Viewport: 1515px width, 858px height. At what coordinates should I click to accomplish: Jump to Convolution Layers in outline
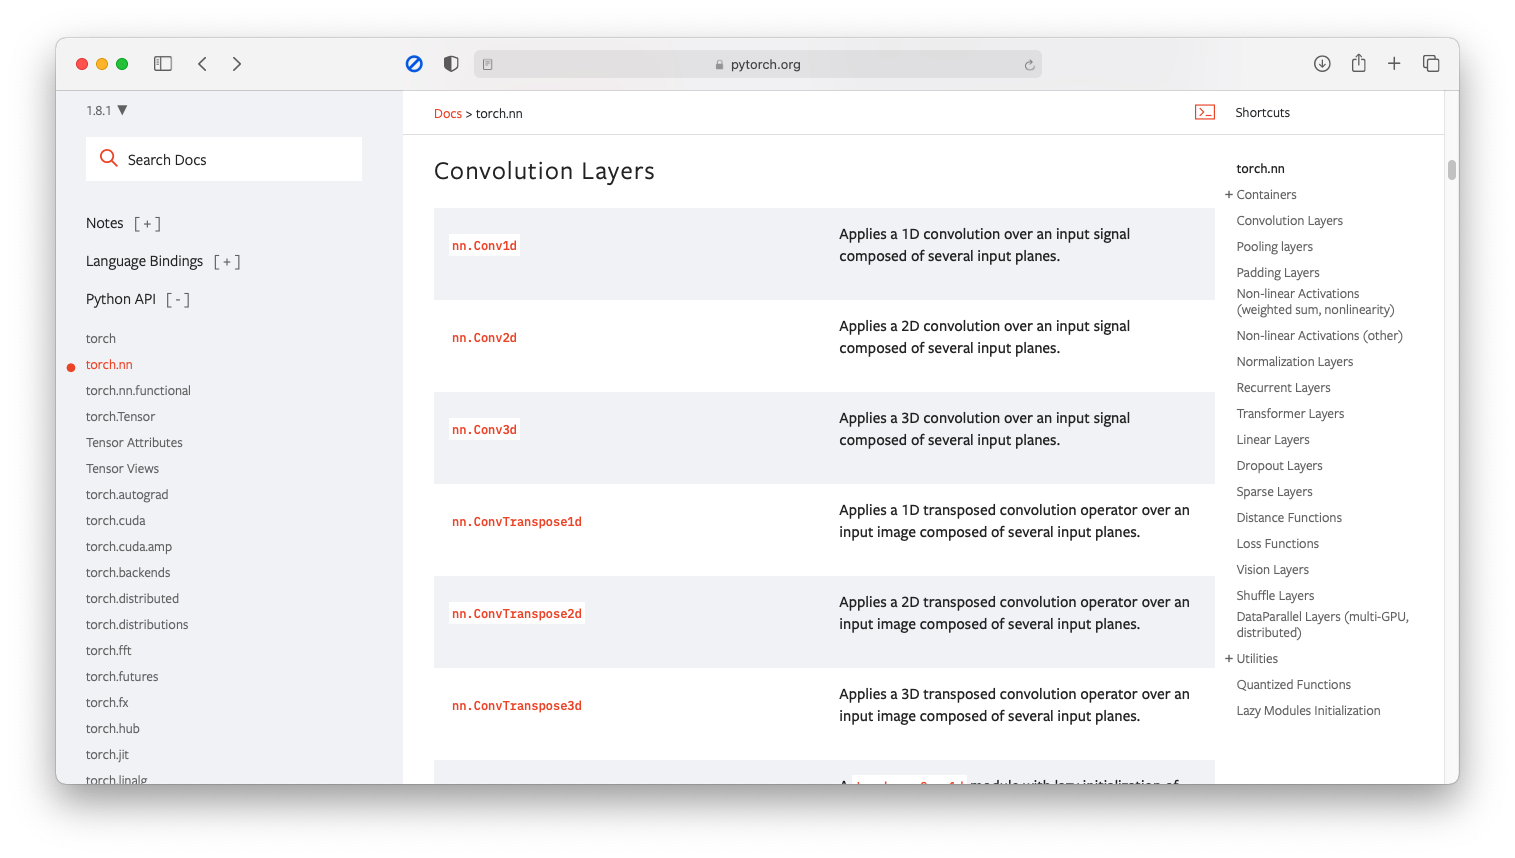coord(1289,221)
